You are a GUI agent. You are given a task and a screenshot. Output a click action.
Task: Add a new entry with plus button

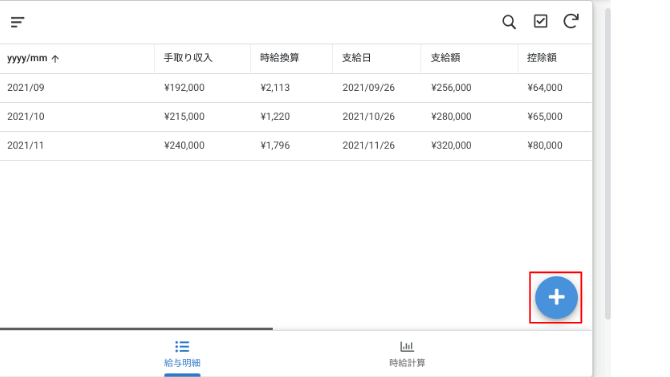coord(556,297)
